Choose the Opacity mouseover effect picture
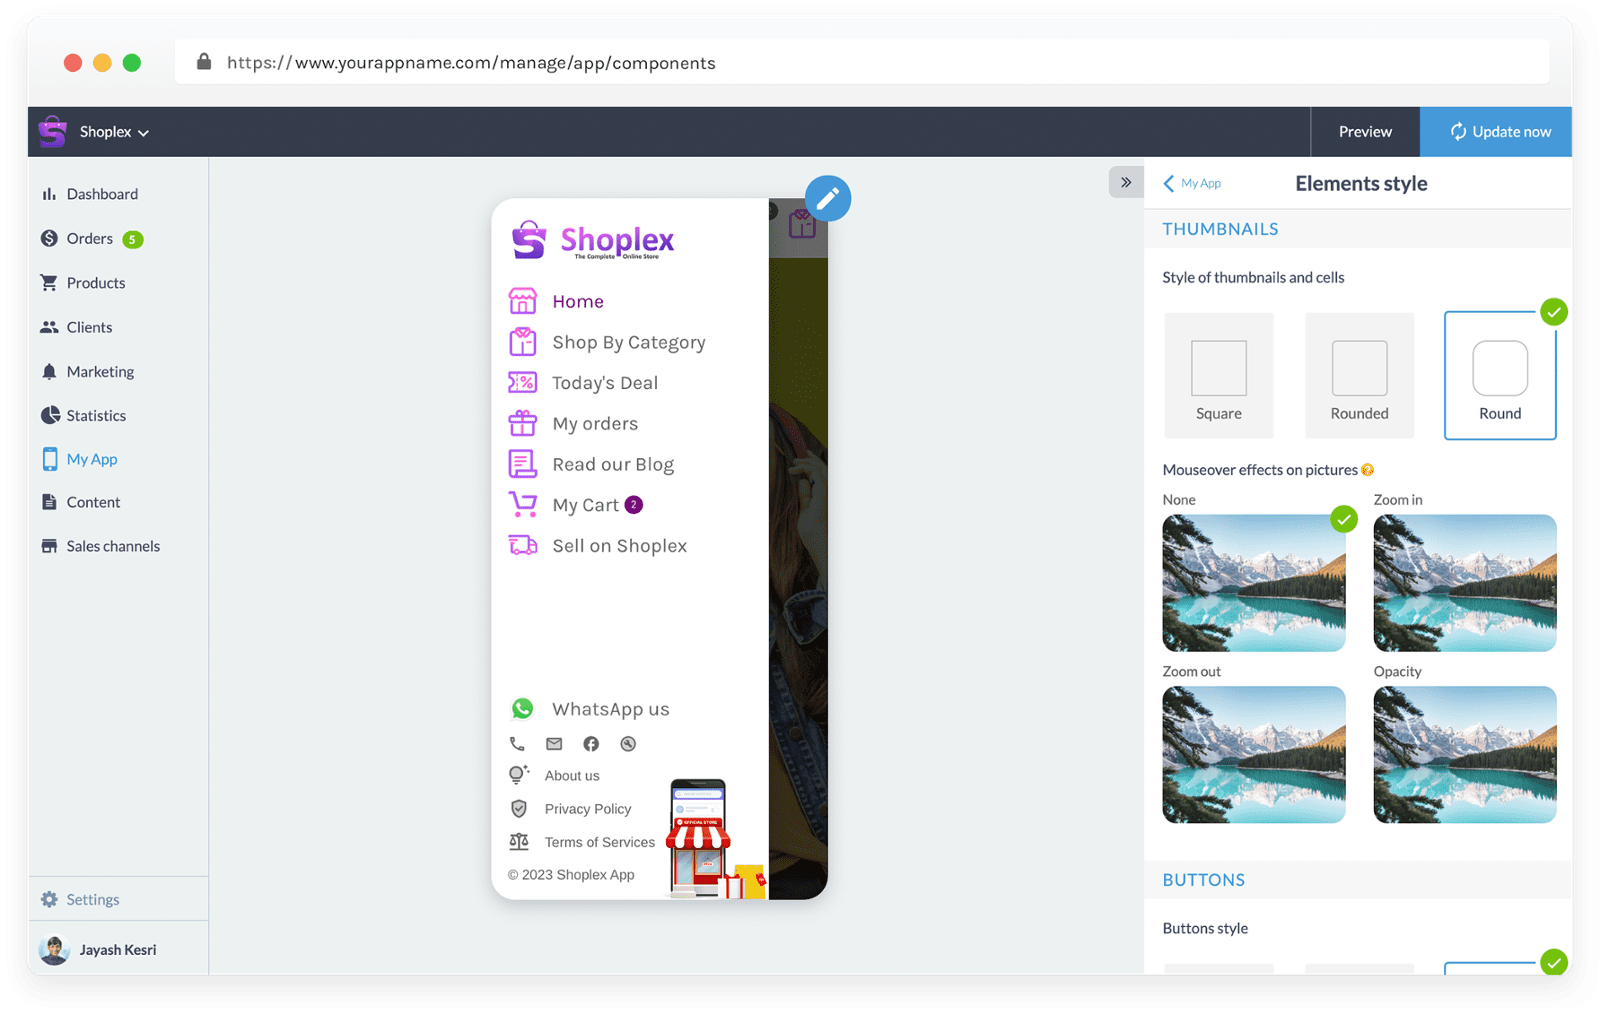The width and height of the screenshot is (1600, 1014). tap(1465, 755)
